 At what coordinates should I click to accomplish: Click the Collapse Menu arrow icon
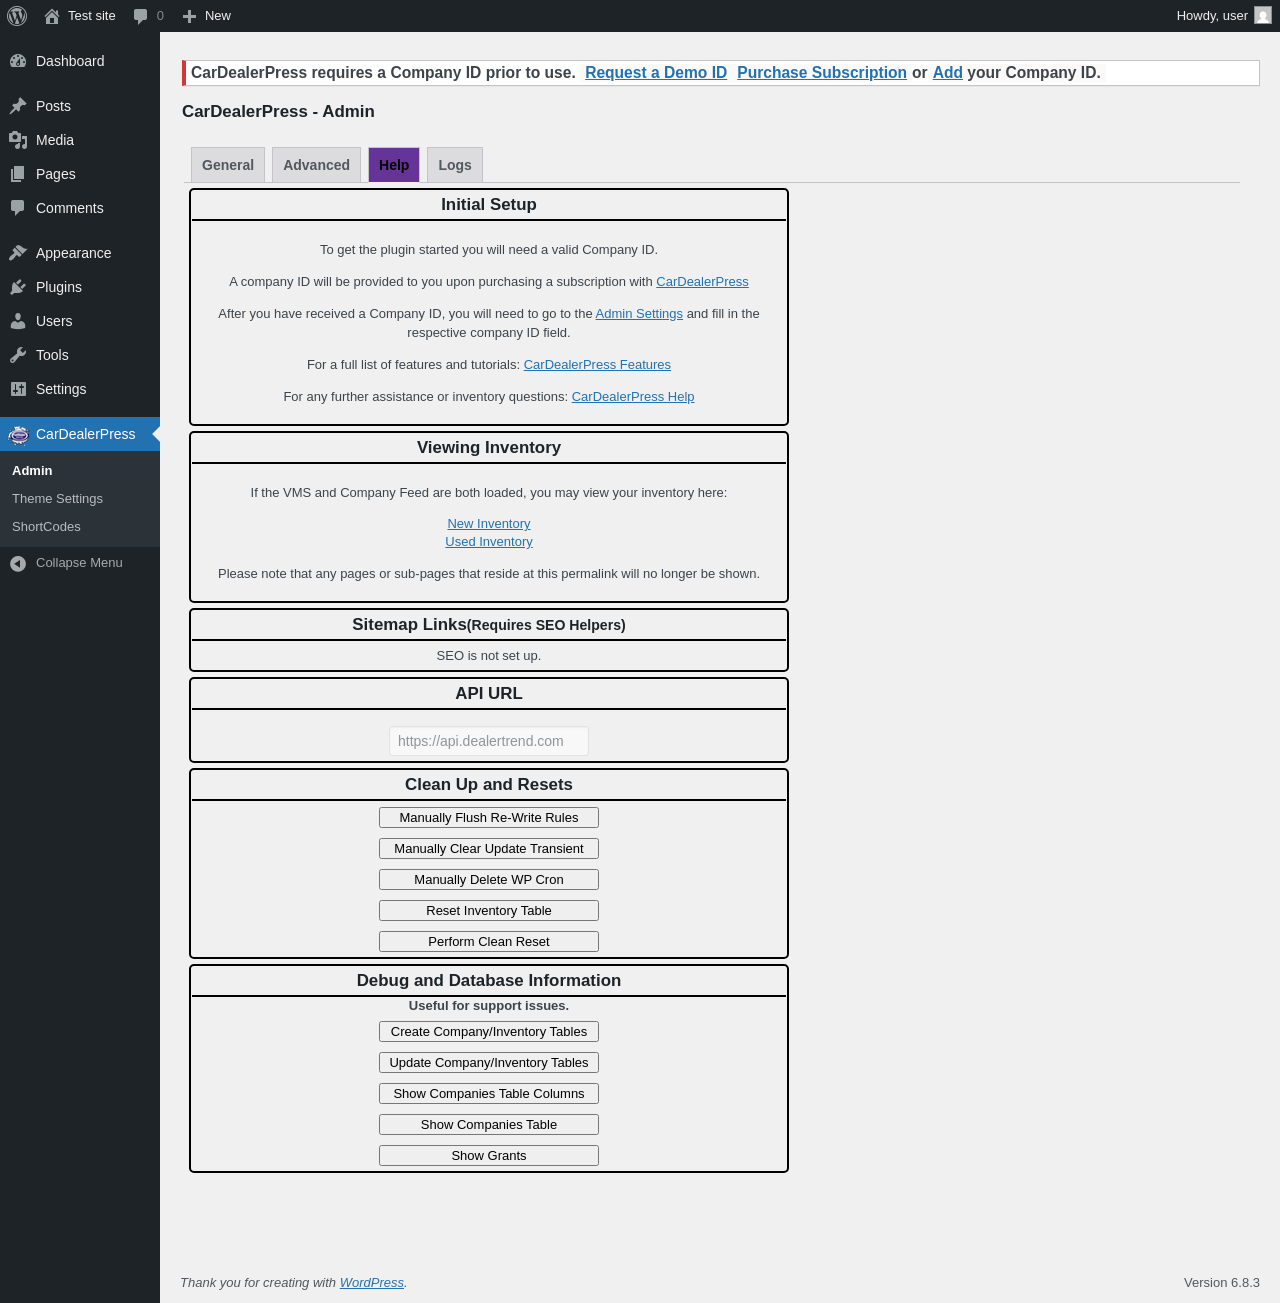click(18, 563)
